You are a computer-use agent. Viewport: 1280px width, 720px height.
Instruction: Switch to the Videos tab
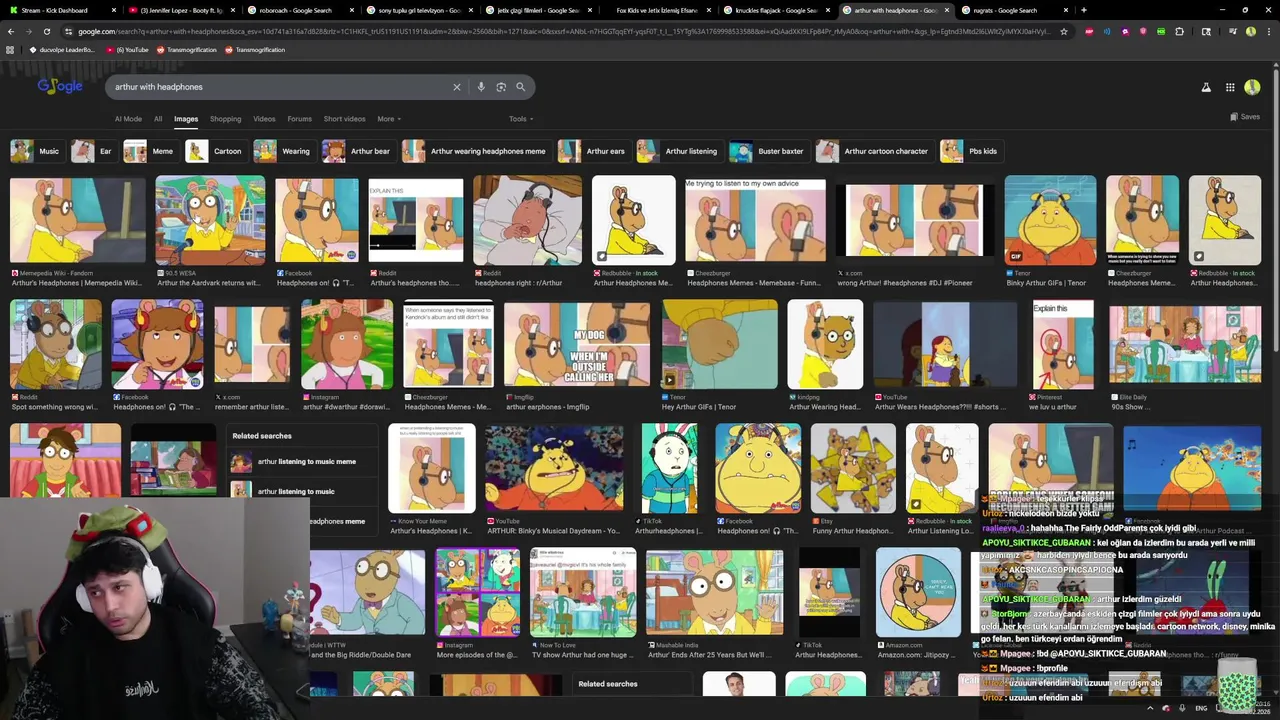[x=264, y=119]
